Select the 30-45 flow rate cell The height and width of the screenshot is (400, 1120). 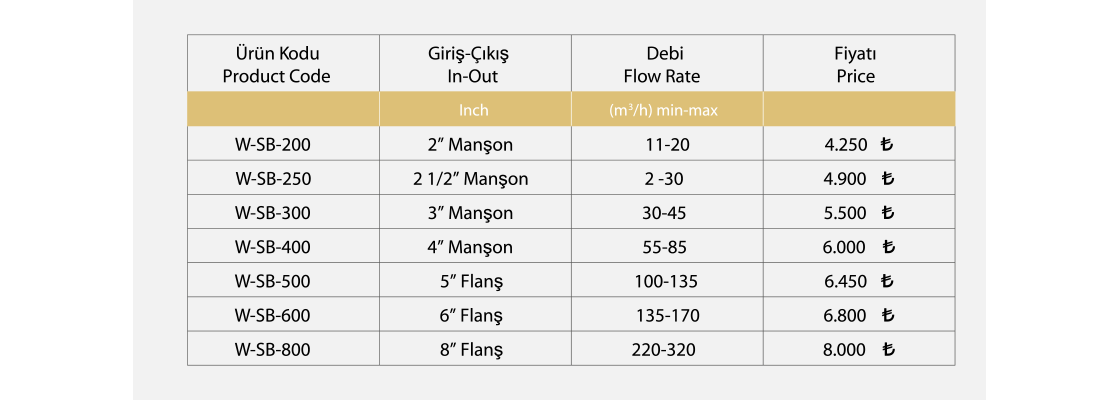(x=663, y=213)
